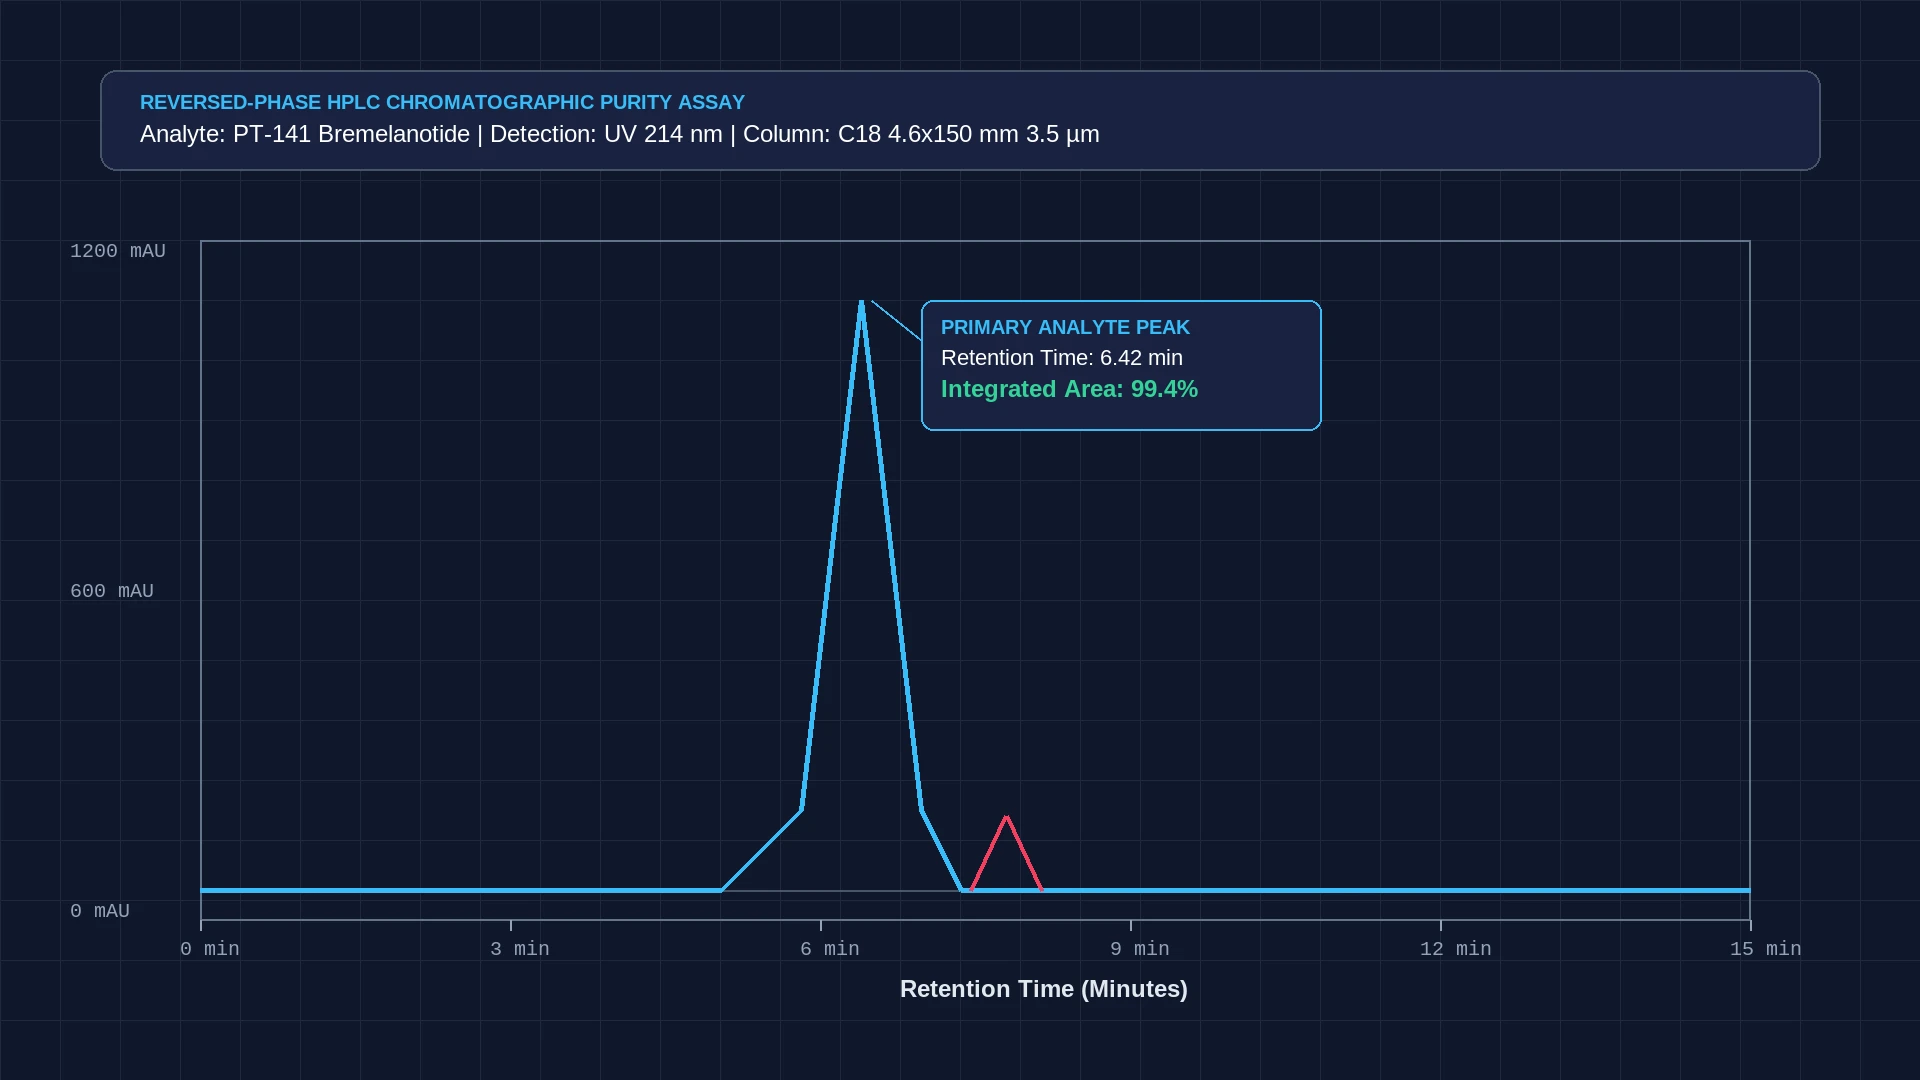The width and height of the screenshot is (1920, 1080).
Task: Click the callout leader line near peak
Action: click(896, 320)
